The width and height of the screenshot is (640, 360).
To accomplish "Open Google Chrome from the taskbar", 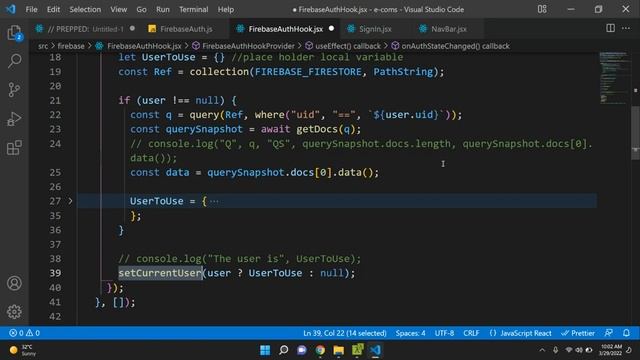I will (320, 350).
